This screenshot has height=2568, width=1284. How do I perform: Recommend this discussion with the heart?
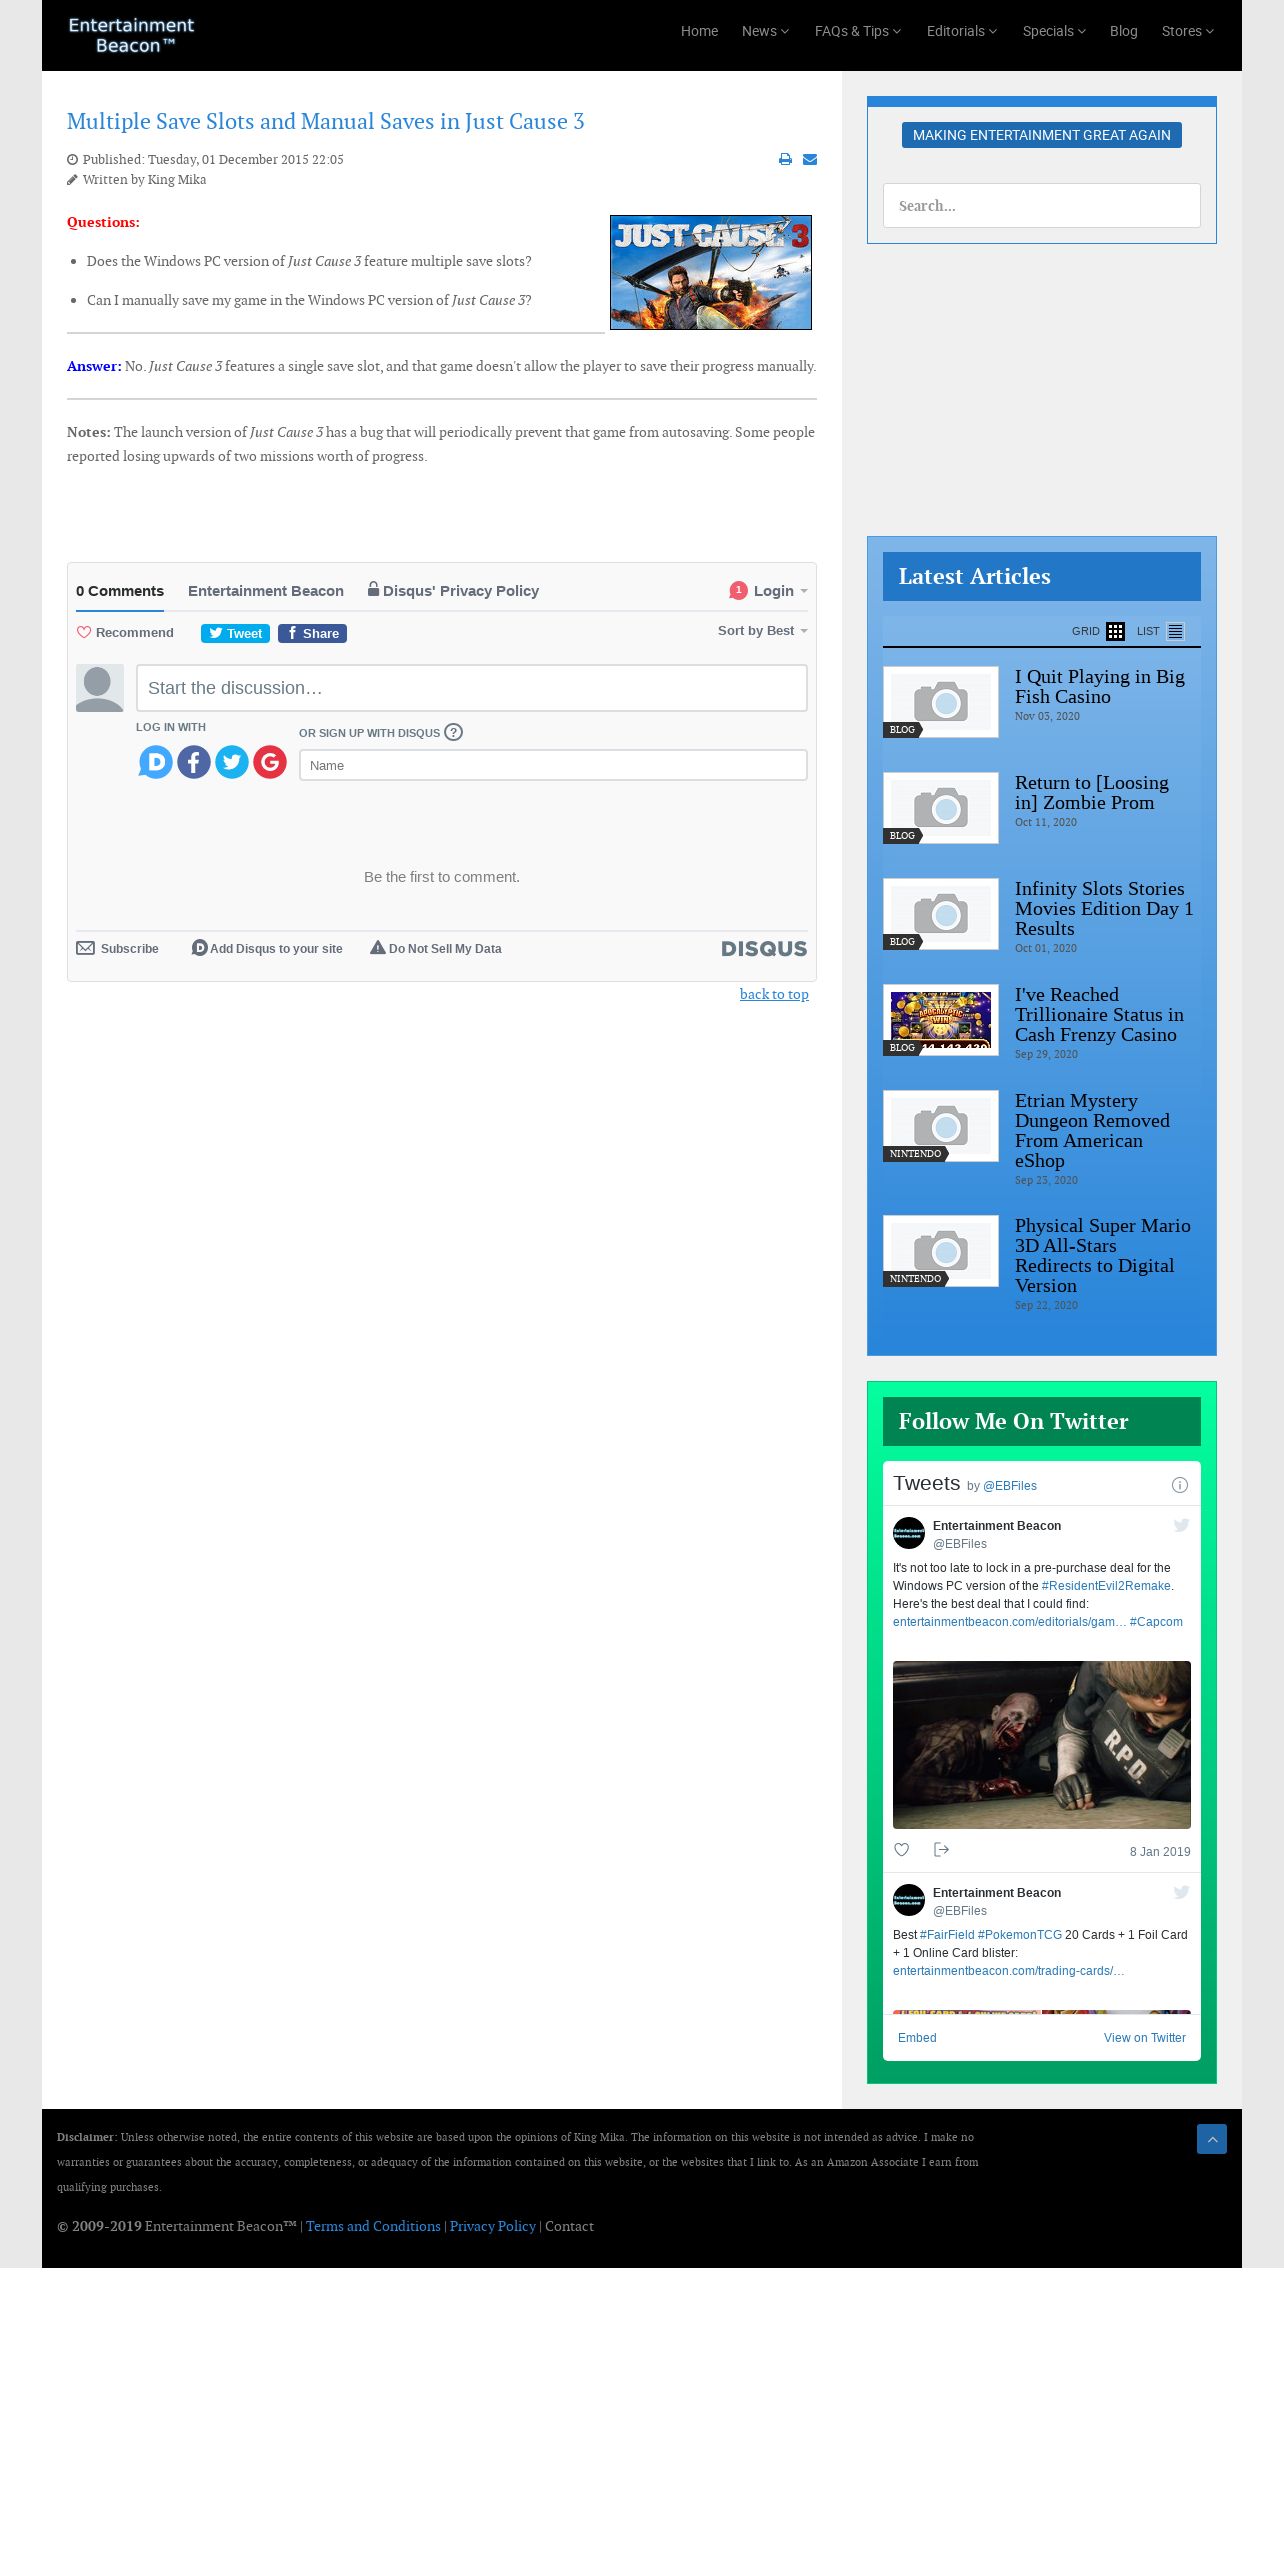click(x=125, y=633)
